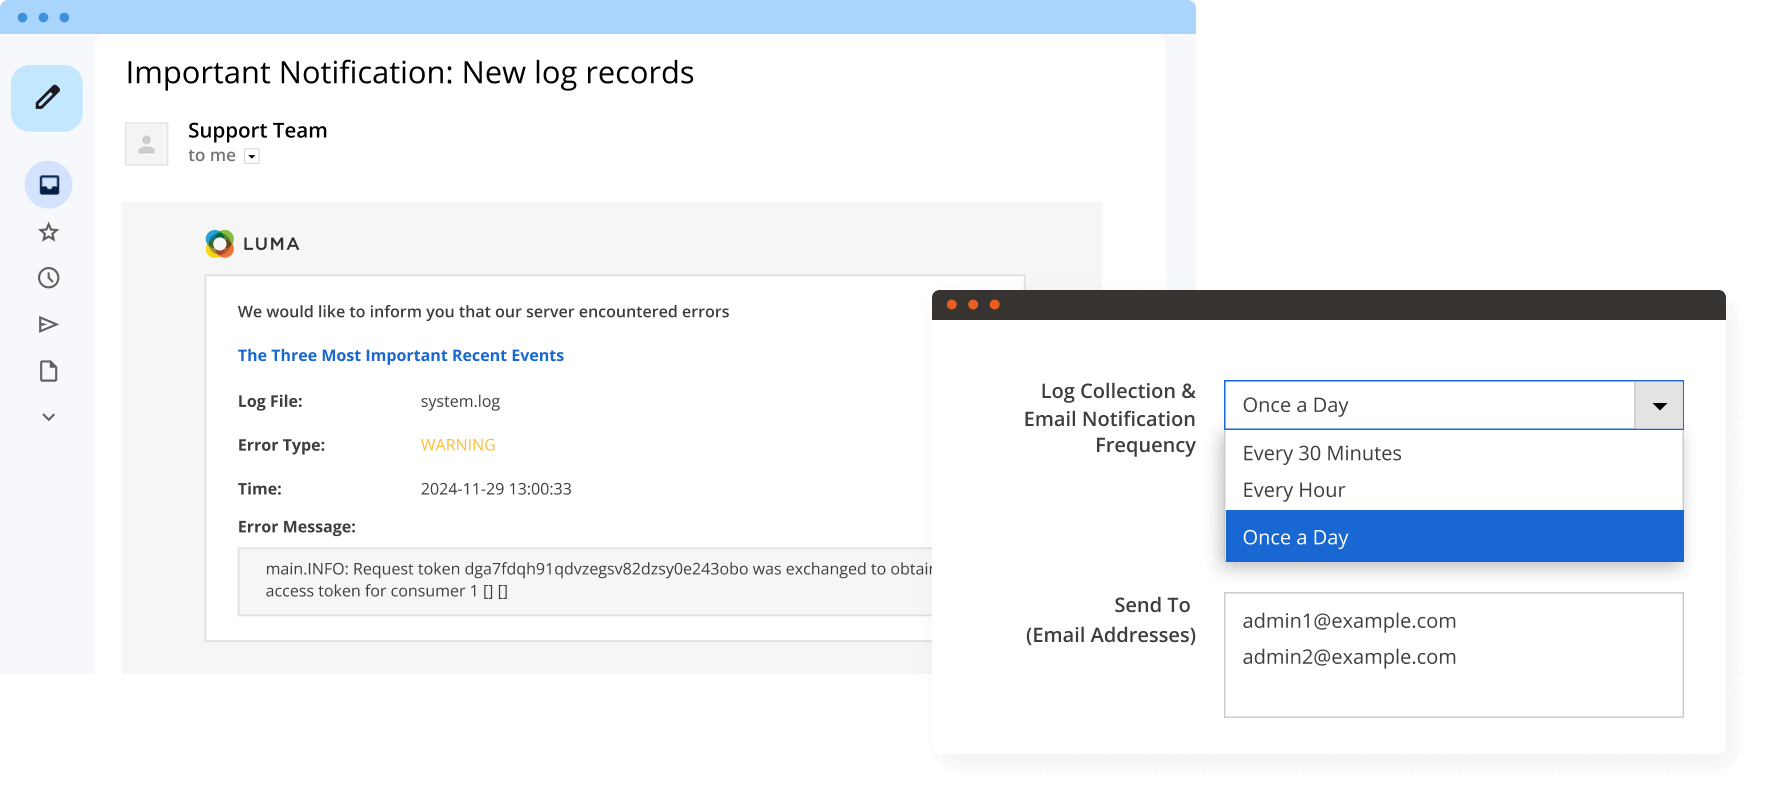Open "The Three Most Important Recent Events" link
Viewport: 1766px width, 797px height.
400,355
